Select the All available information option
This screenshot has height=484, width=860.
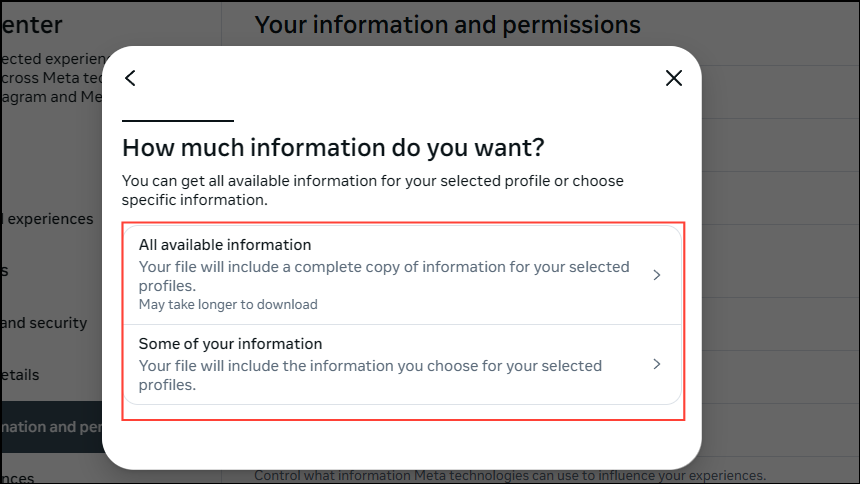tap(225, 245)
